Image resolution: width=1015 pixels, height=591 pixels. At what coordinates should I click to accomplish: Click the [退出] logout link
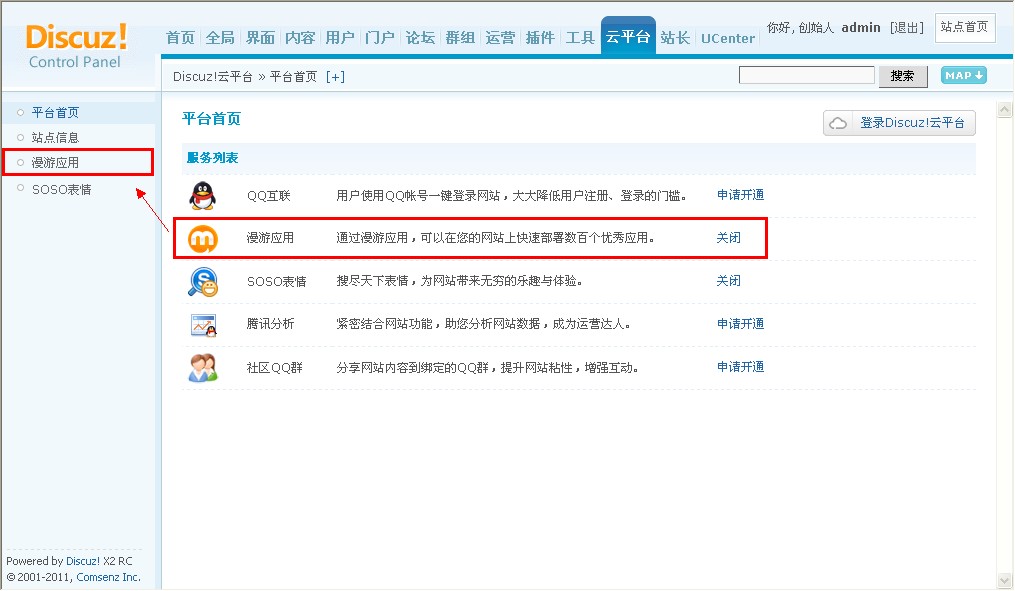pyautogui.click(x=906, y=27)
